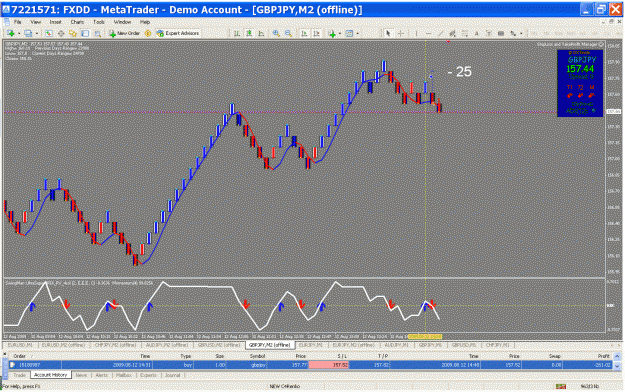Select the Horizontal Line drawing tool
The height and width of the screenshot is (392, 625).
click(428, 33)
